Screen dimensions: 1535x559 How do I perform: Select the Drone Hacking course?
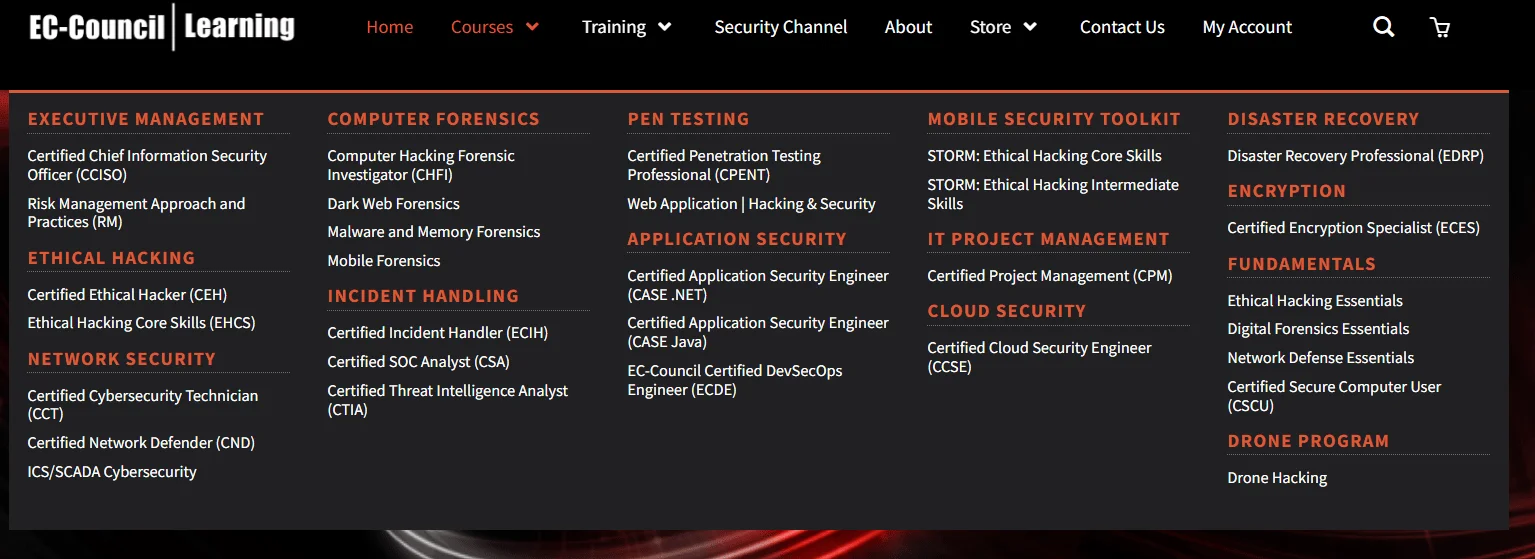click(1277, 477)
